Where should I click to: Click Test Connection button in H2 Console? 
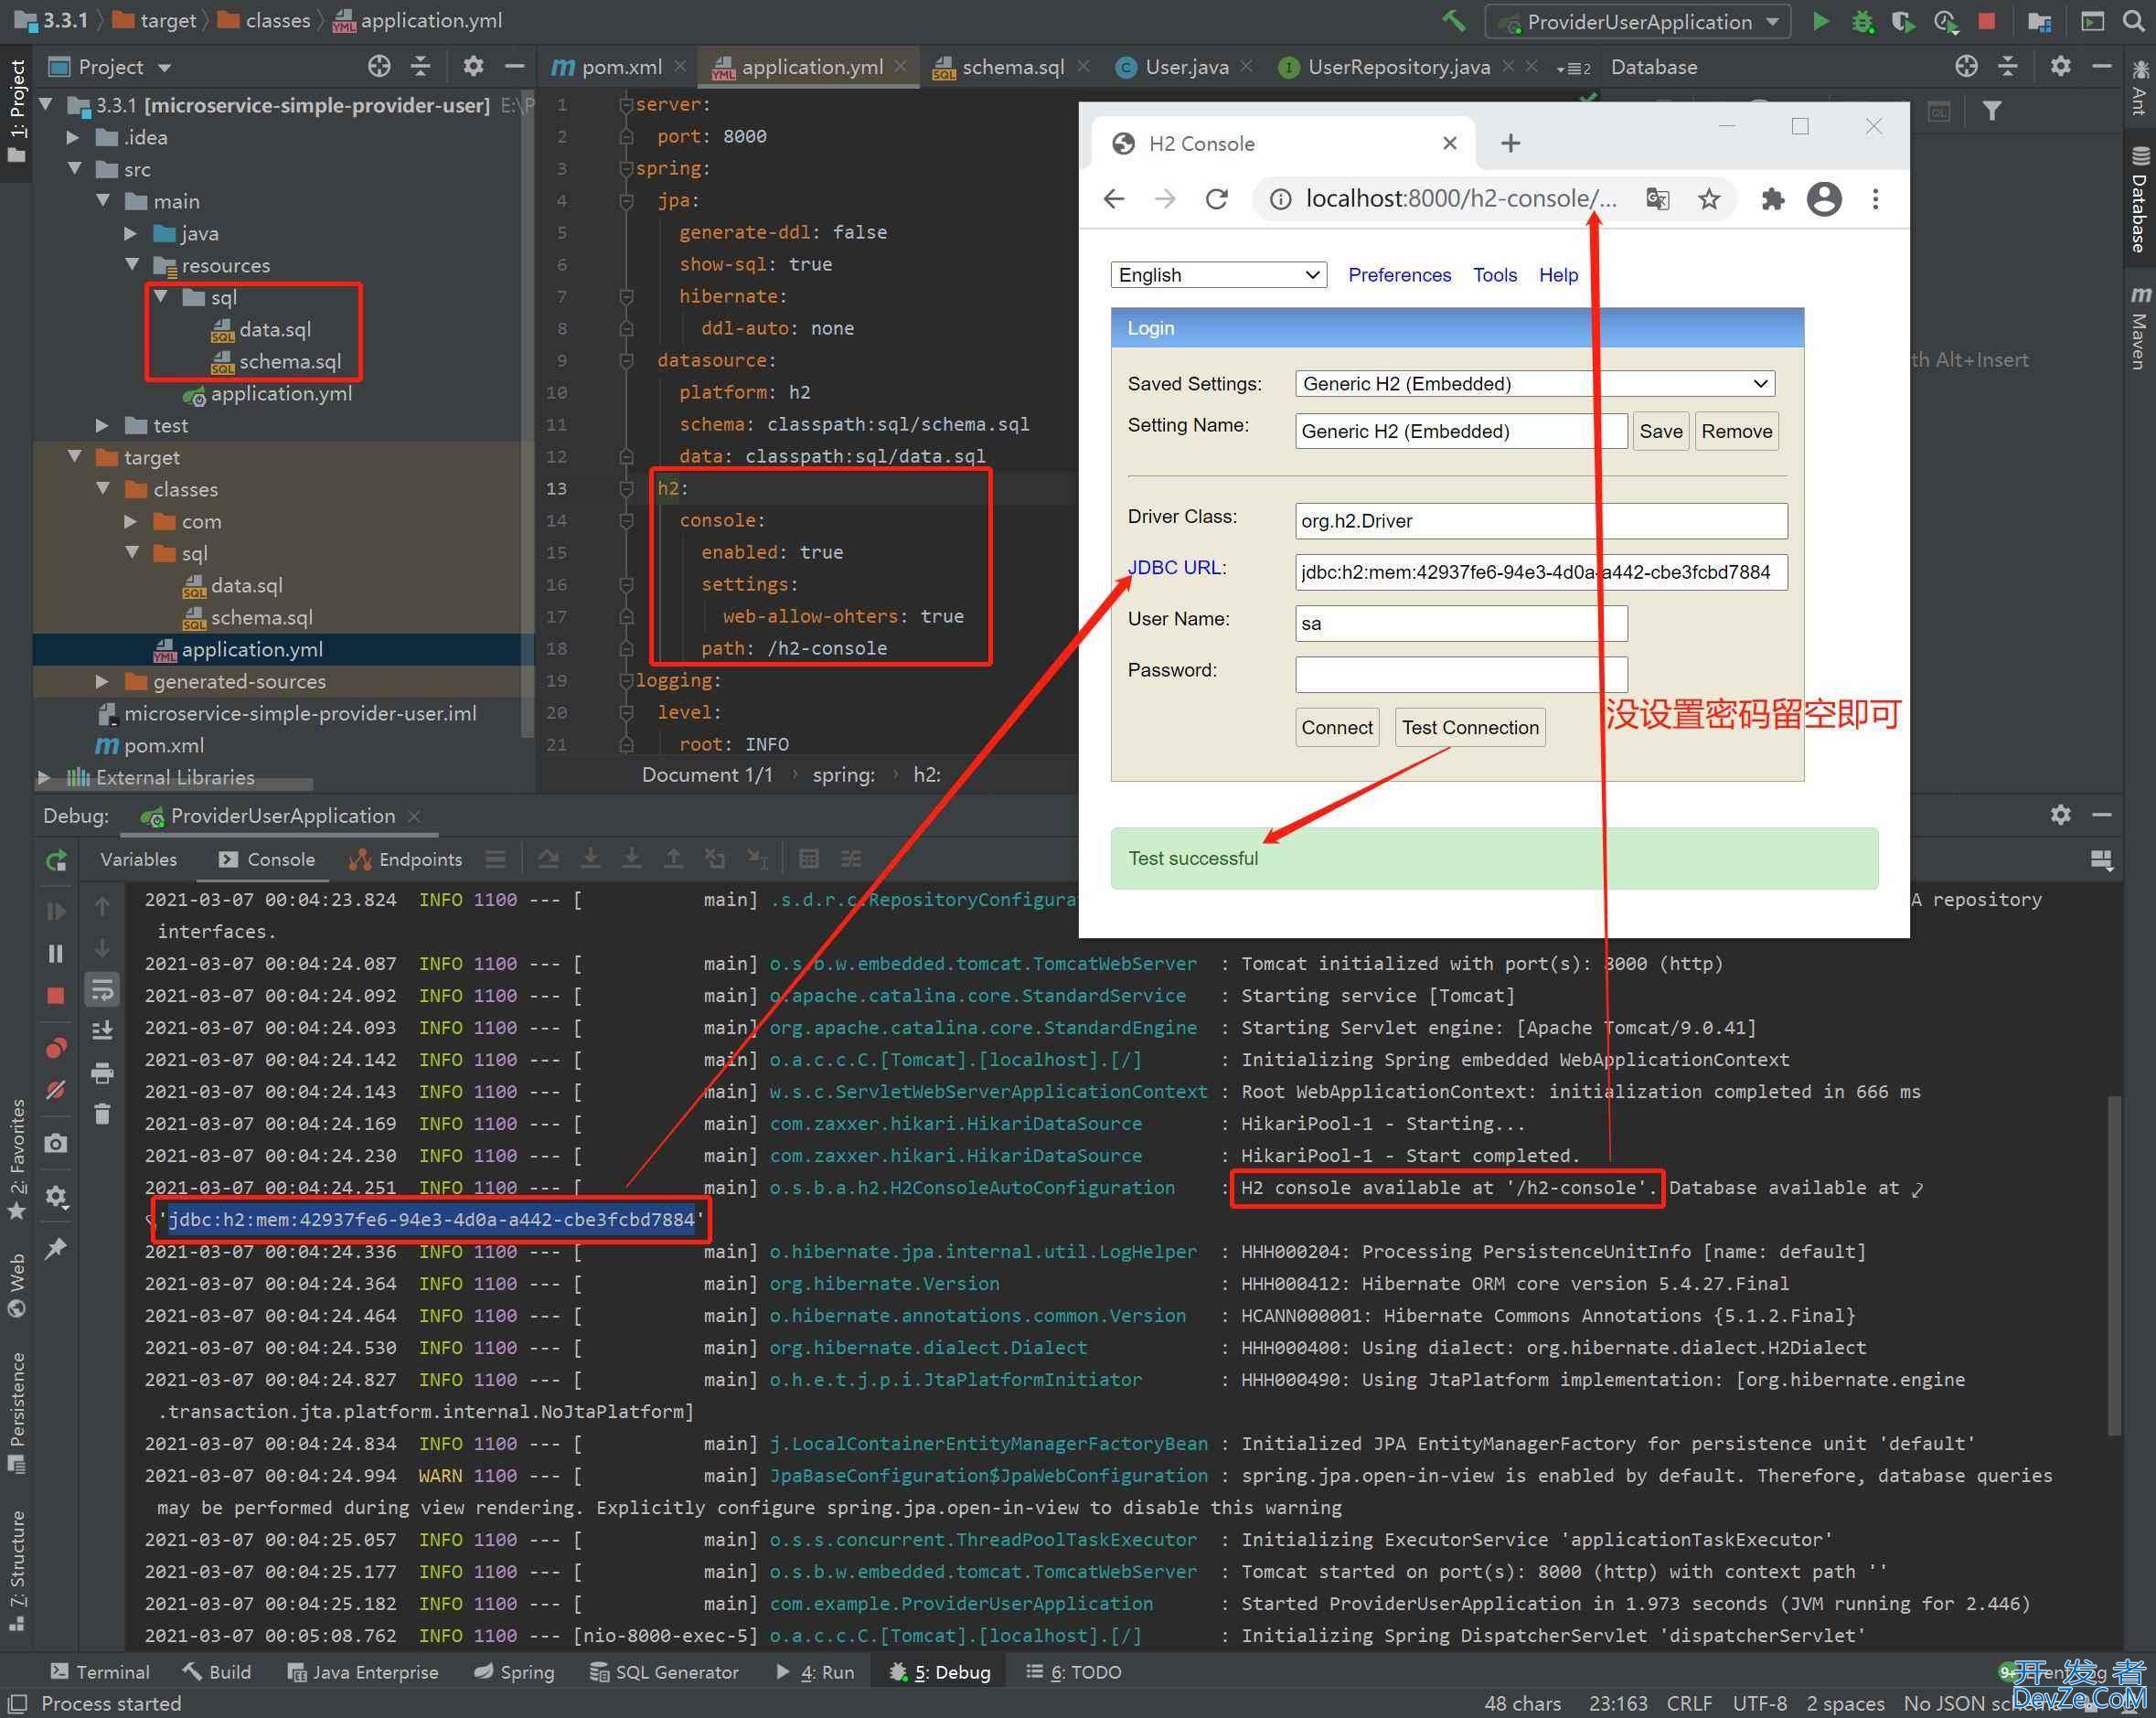(x=1469, y=726)
